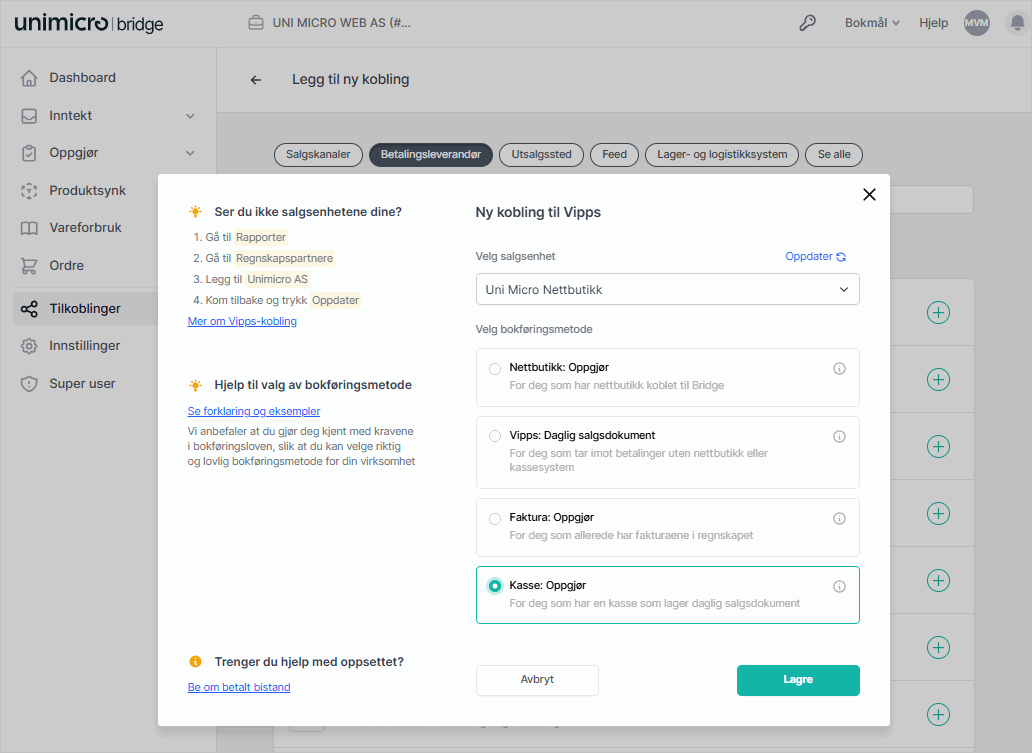Viewport: 1032px width, 753px height.
Task: Open Produktsynk sidebar icon
Action: (29, 191)
